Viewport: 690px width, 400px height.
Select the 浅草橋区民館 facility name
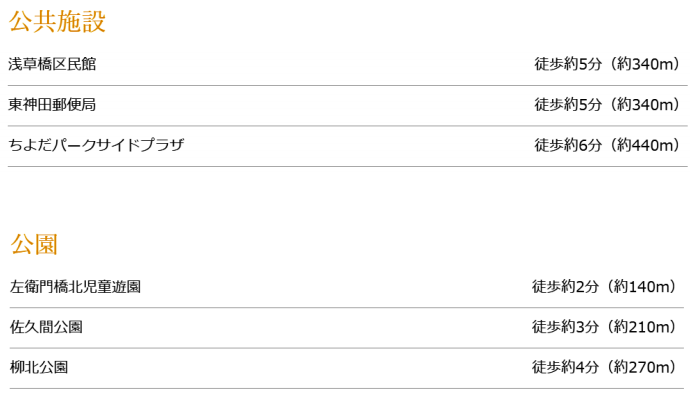pyautogui.click(x=52, y=64)
